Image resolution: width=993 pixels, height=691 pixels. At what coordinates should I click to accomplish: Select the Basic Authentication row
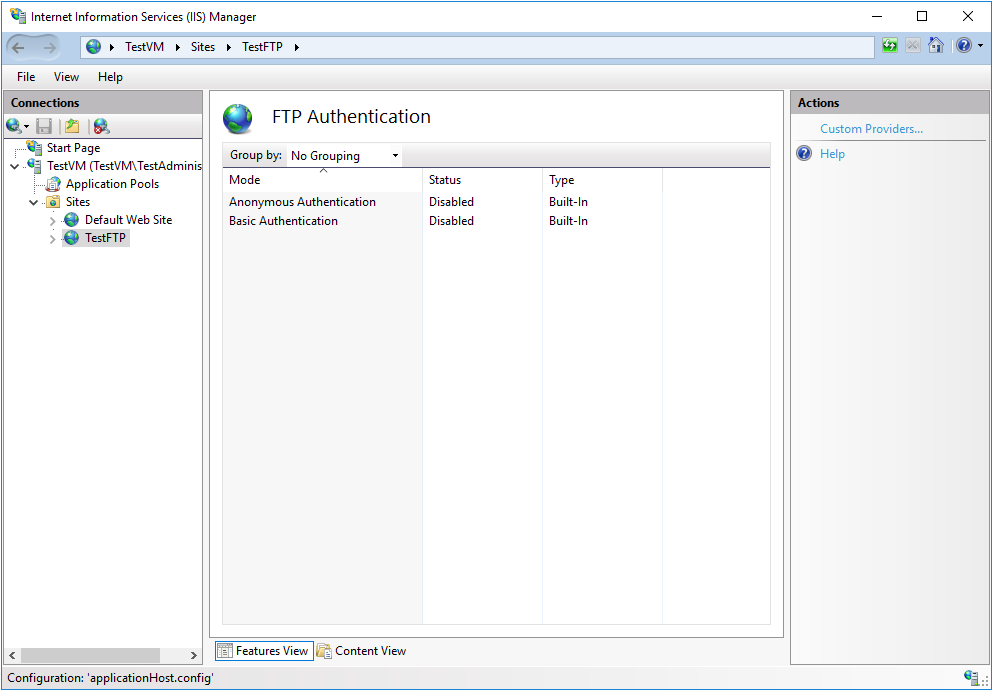pos(496,221)
